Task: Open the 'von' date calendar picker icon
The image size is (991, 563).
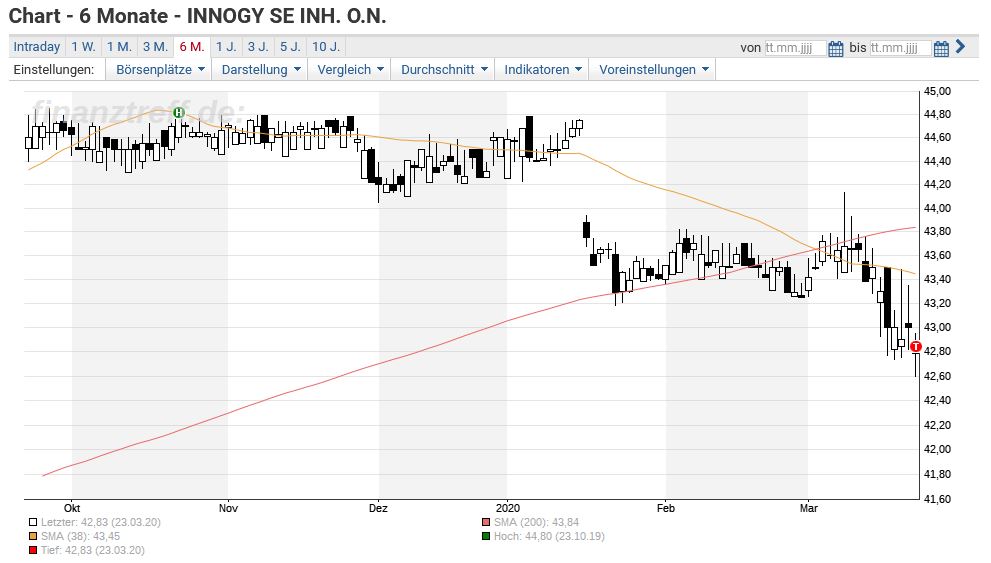Action: point(836,48)
